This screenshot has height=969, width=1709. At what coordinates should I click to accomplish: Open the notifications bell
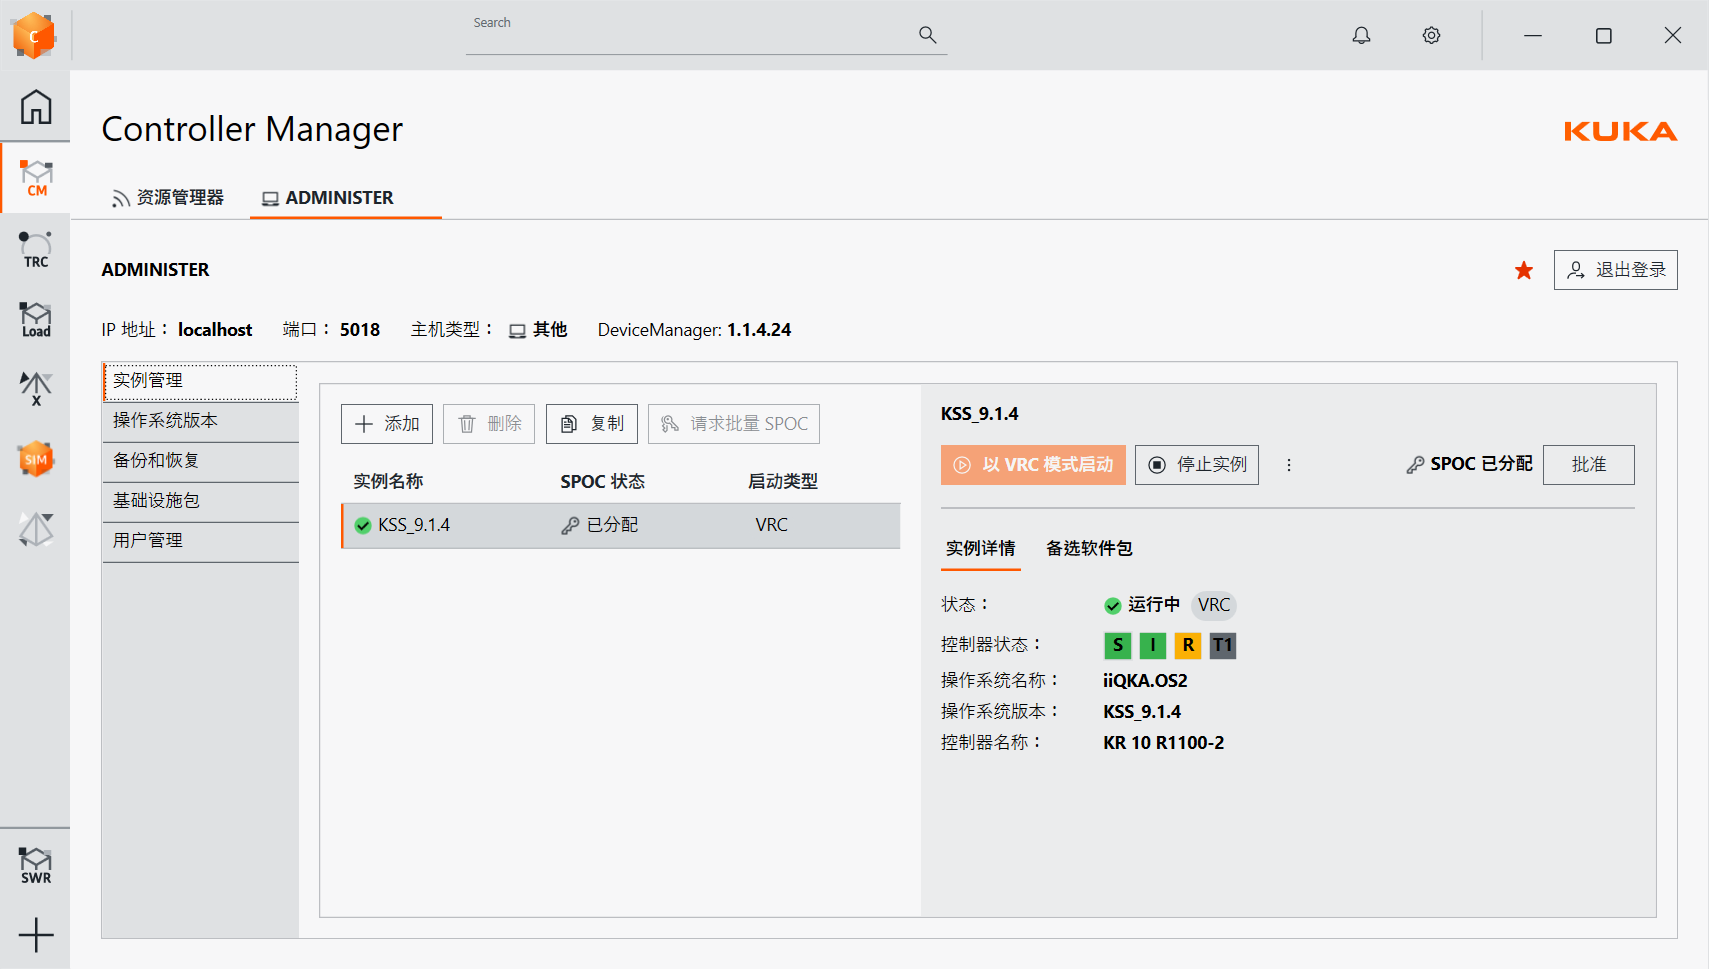pyautogui.click(x=1361, y=36)
